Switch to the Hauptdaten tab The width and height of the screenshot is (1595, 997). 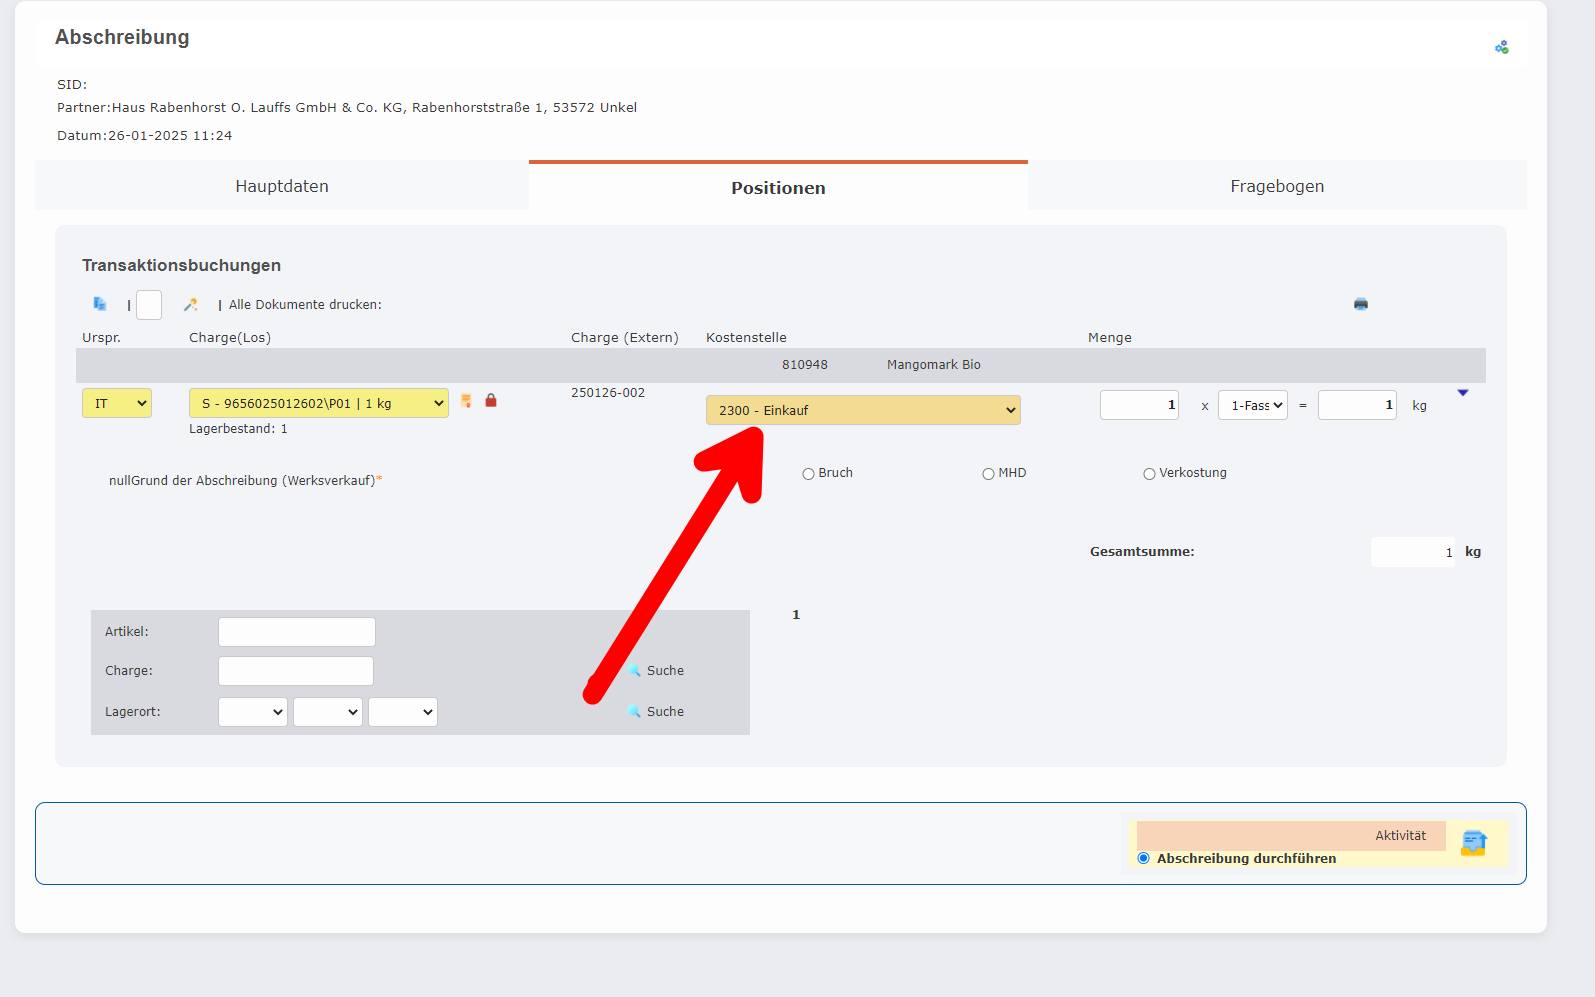(x=282, y=186)
